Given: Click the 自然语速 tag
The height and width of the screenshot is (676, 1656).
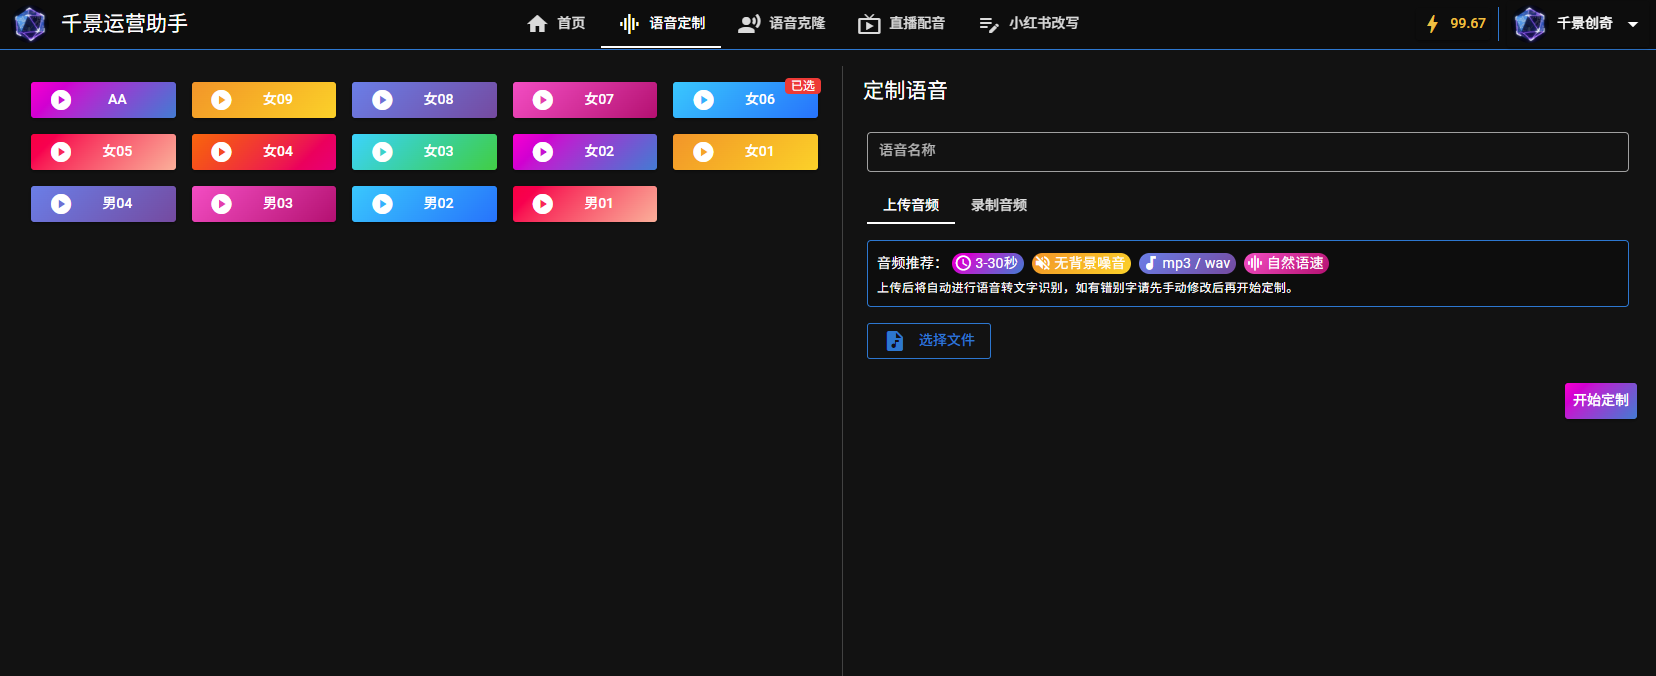Looking at the screenshot, I should coord(1286,264).
